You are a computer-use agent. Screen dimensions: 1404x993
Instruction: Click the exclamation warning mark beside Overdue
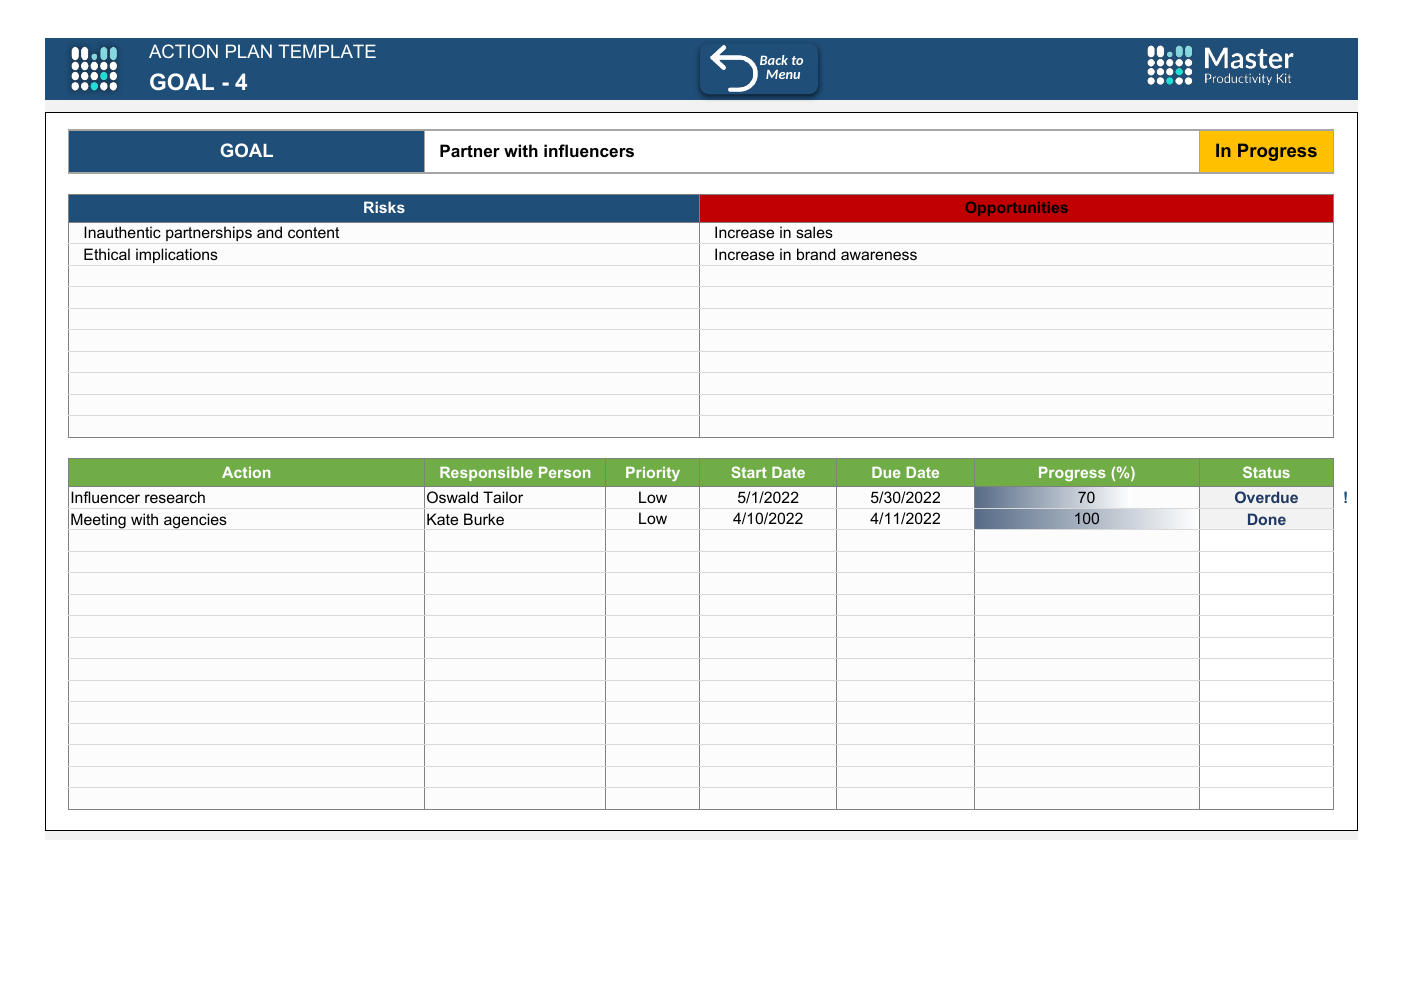[1346, 498]
